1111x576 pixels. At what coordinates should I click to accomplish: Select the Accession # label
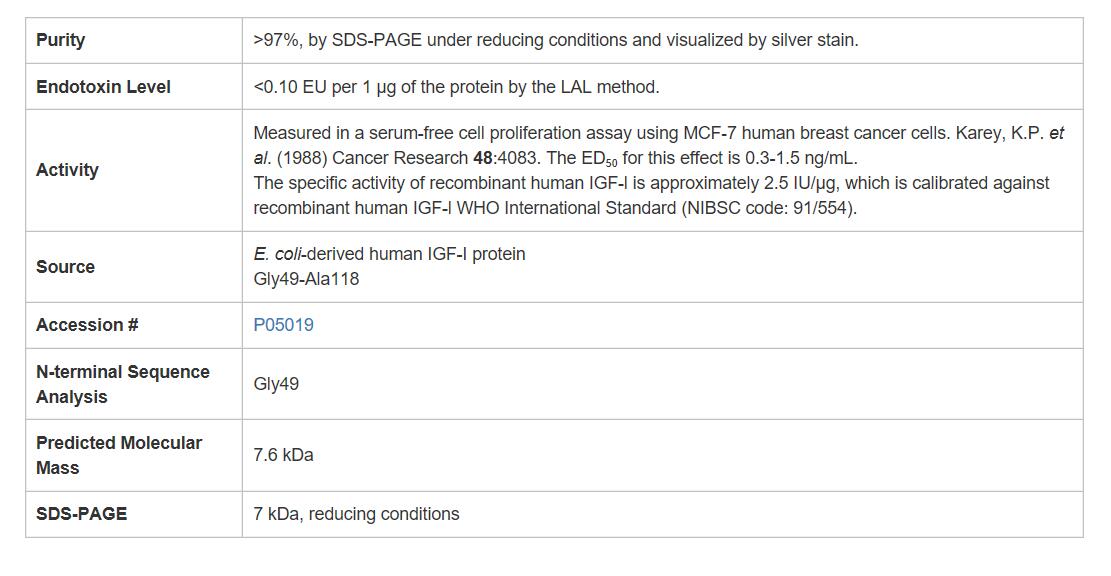(x=87, y=325)
